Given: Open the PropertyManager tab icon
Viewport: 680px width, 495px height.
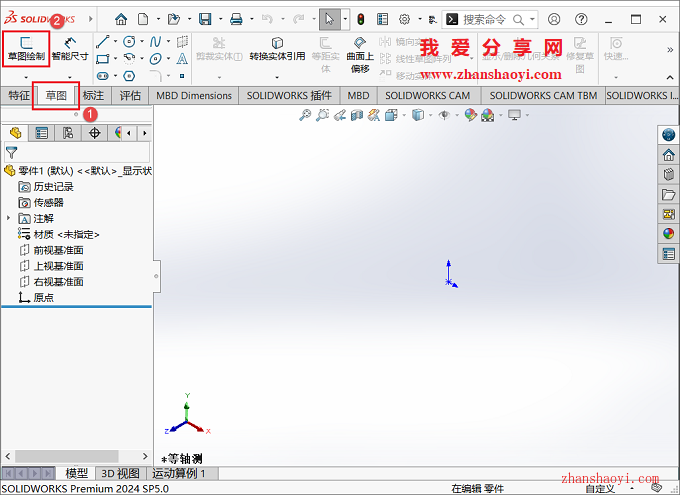Looking at the screenshot, I should [41, 133].
